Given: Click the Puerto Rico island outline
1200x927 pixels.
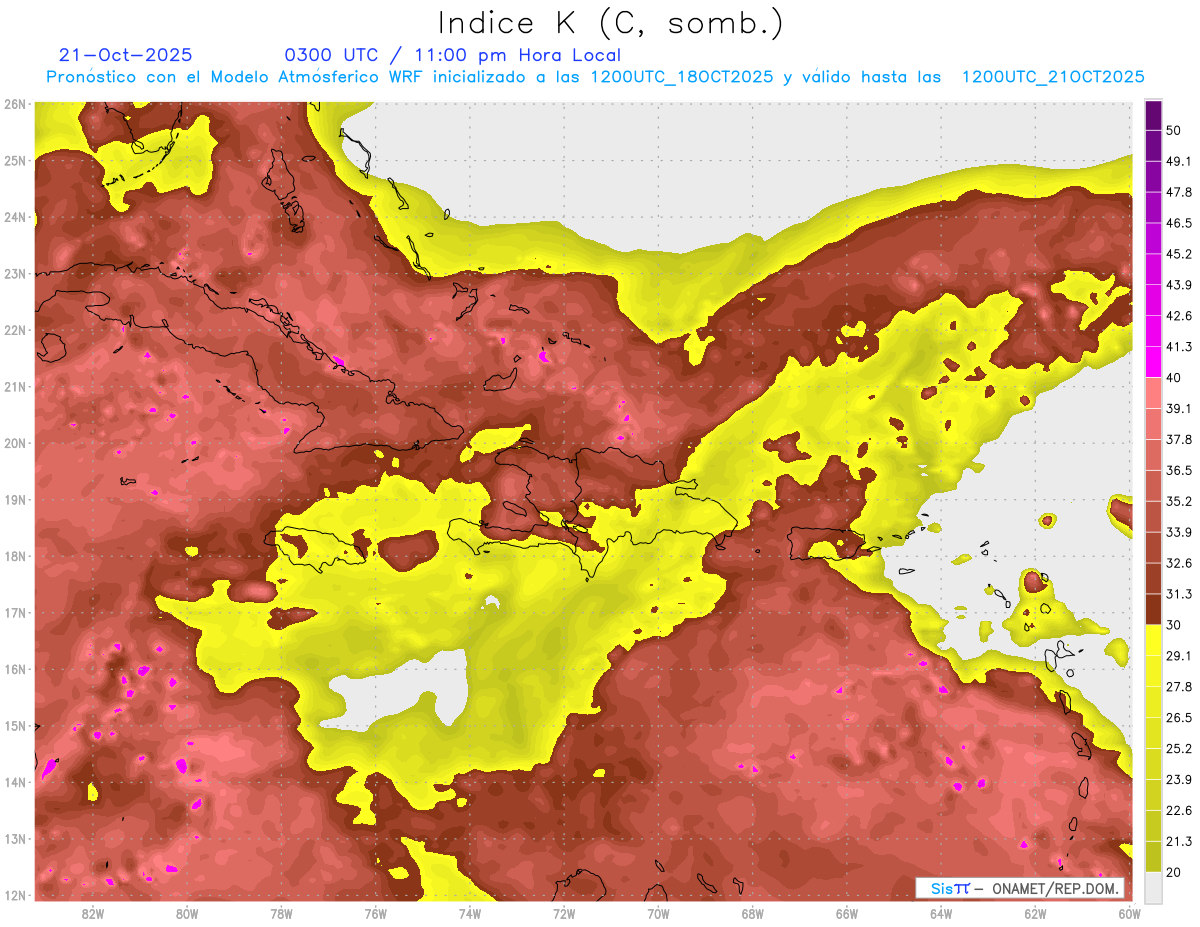Looking at the screenshot, I should pyautogui.click(x=822, y=542).
